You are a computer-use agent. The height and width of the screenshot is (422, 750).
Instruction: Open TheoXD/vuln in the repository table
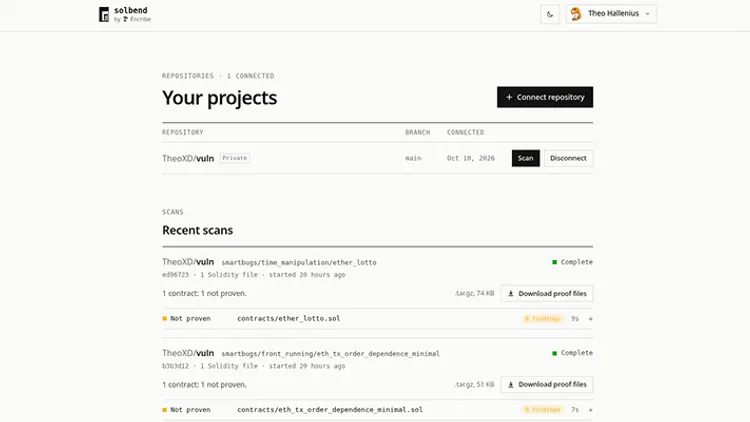pos(188,158)
